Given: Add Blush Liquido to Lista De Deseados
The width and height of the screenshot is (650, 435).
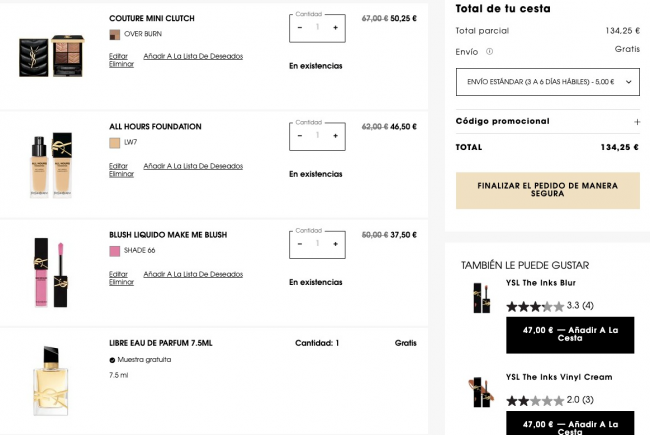Looking at the screenshot, I should pos(193,274).
